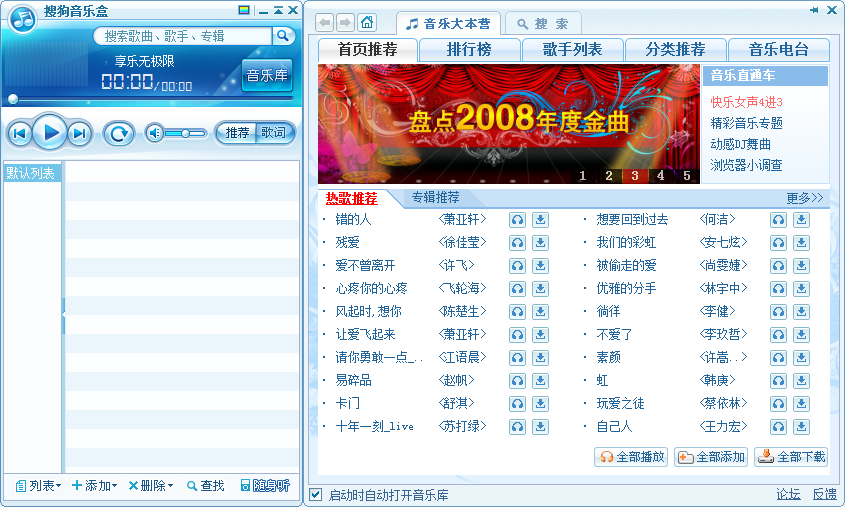
Task: Click 全部下载 download all button
Action: 791,457
